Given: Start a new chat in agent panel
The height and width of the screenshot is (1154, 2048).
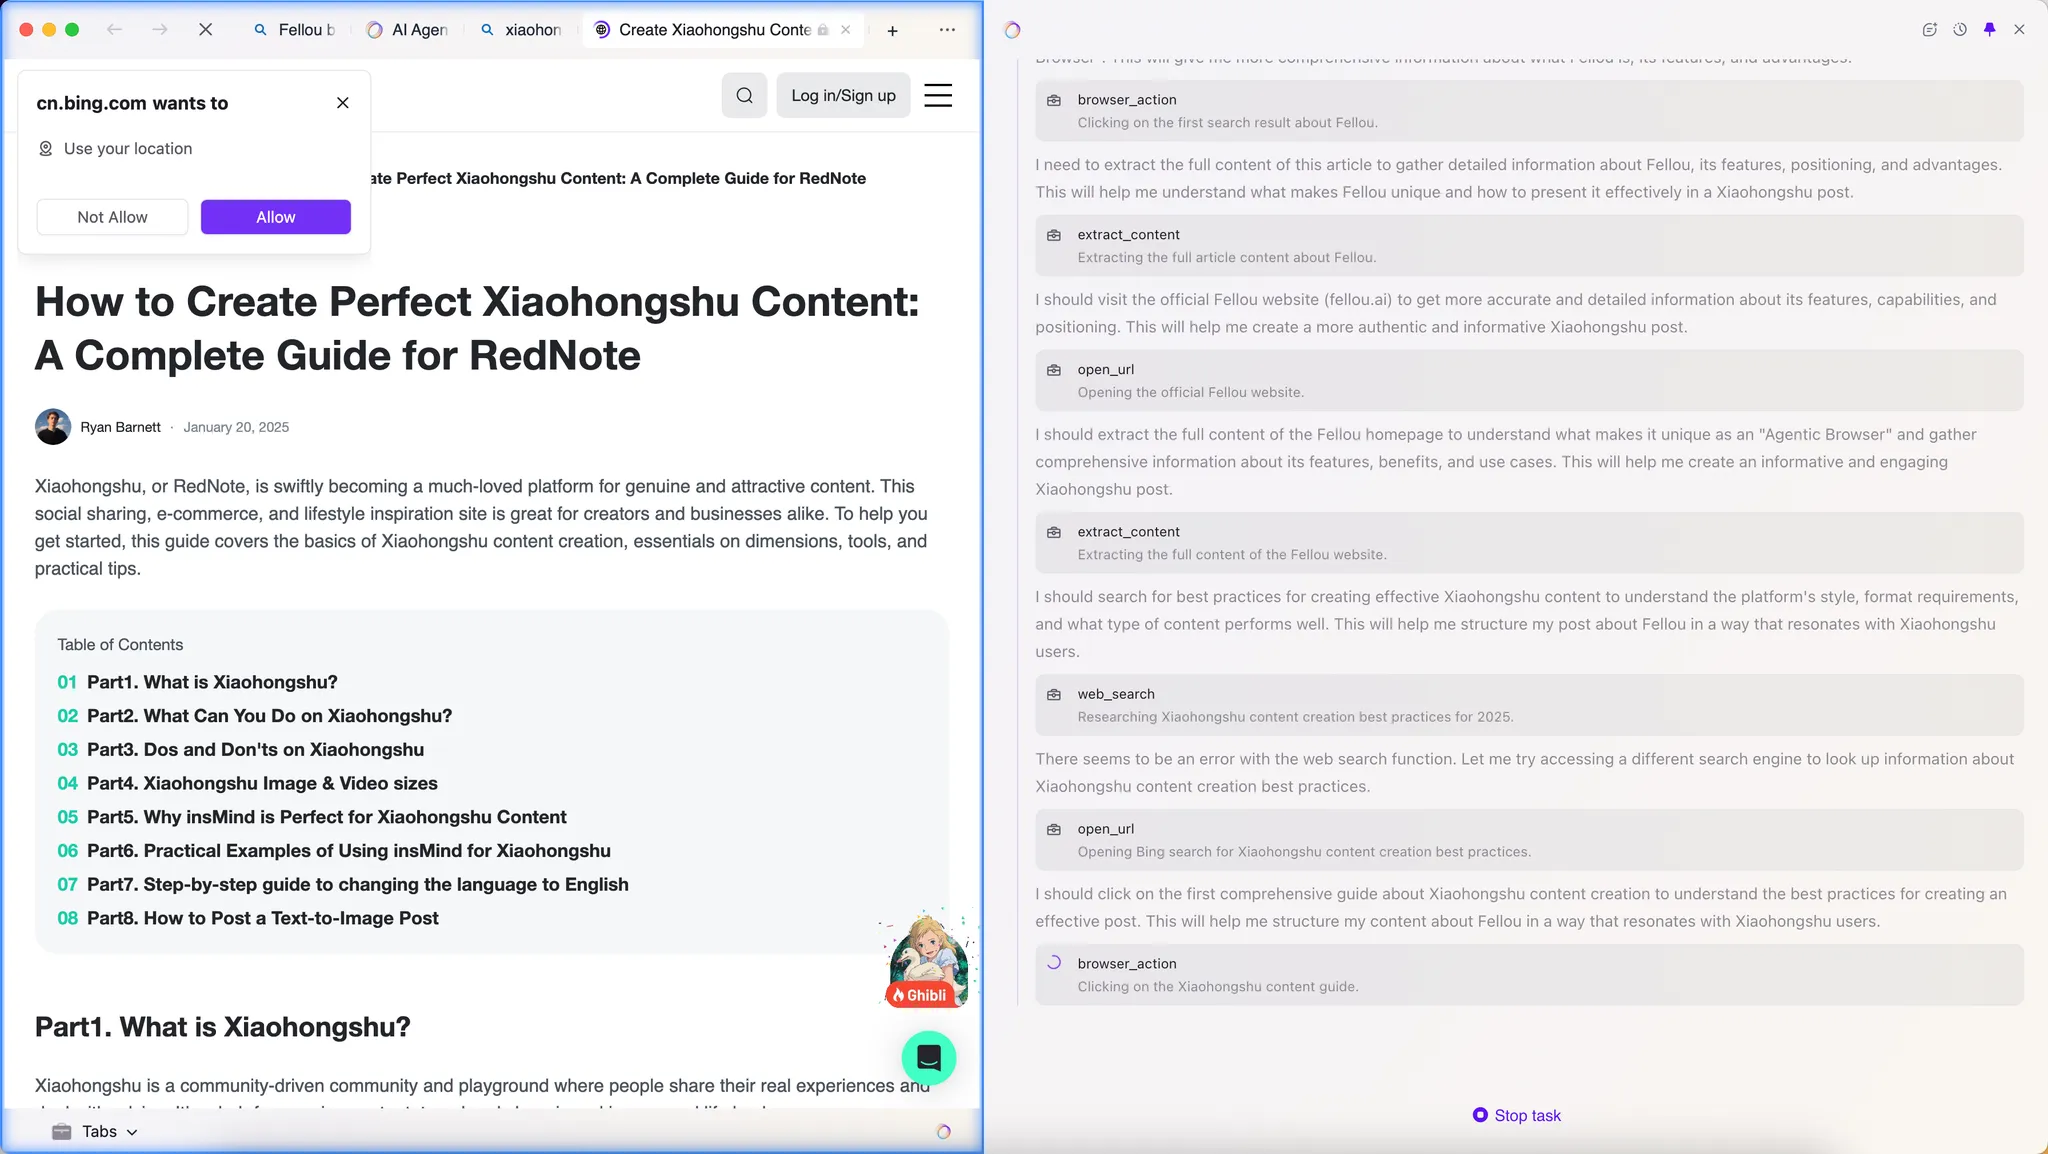Looking at the screenshot, I should pyautogui.click(x=1929, y=30).
